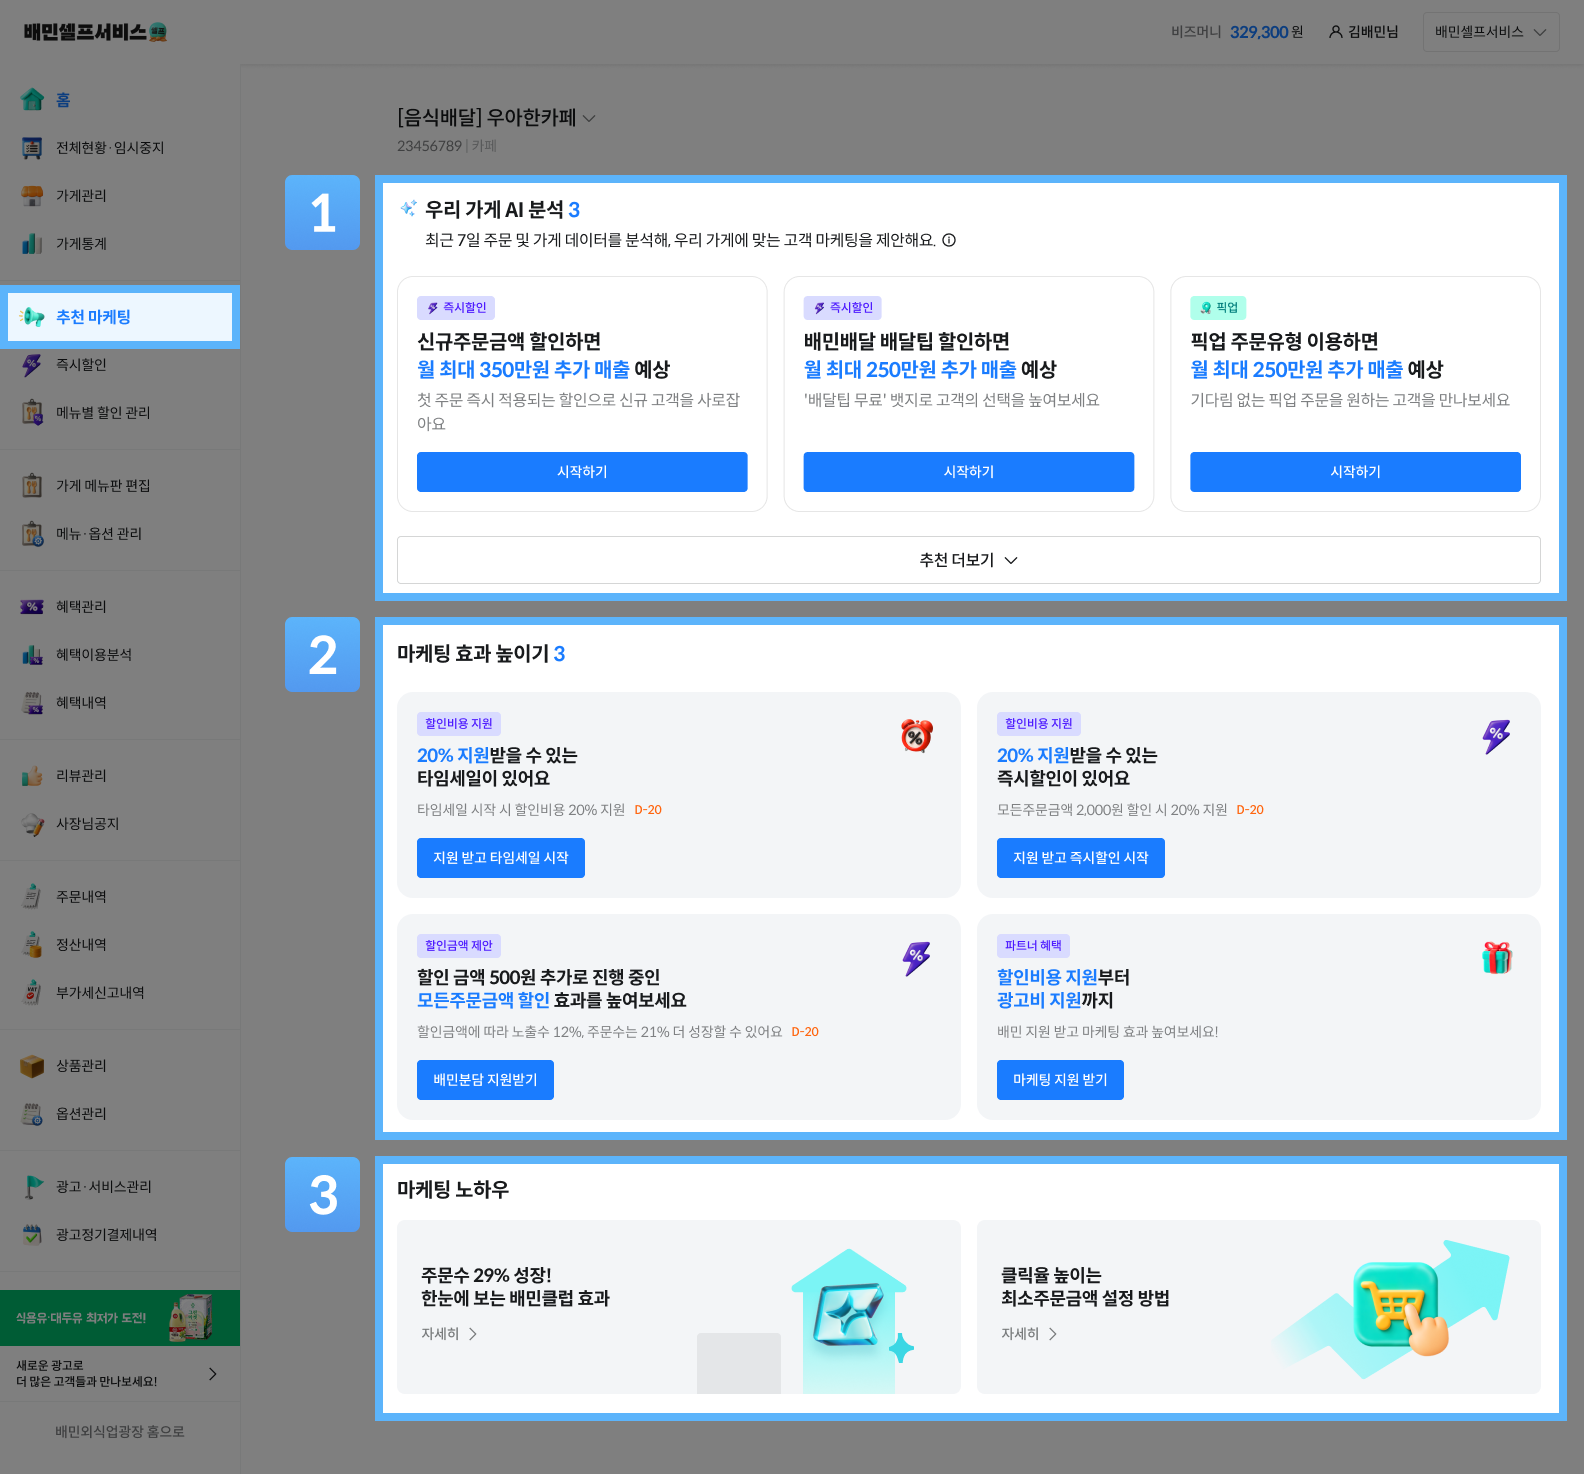Click the 옵션관리 icon
This screenshot has height=1474, width=1584.
[x=33, y=1114]
